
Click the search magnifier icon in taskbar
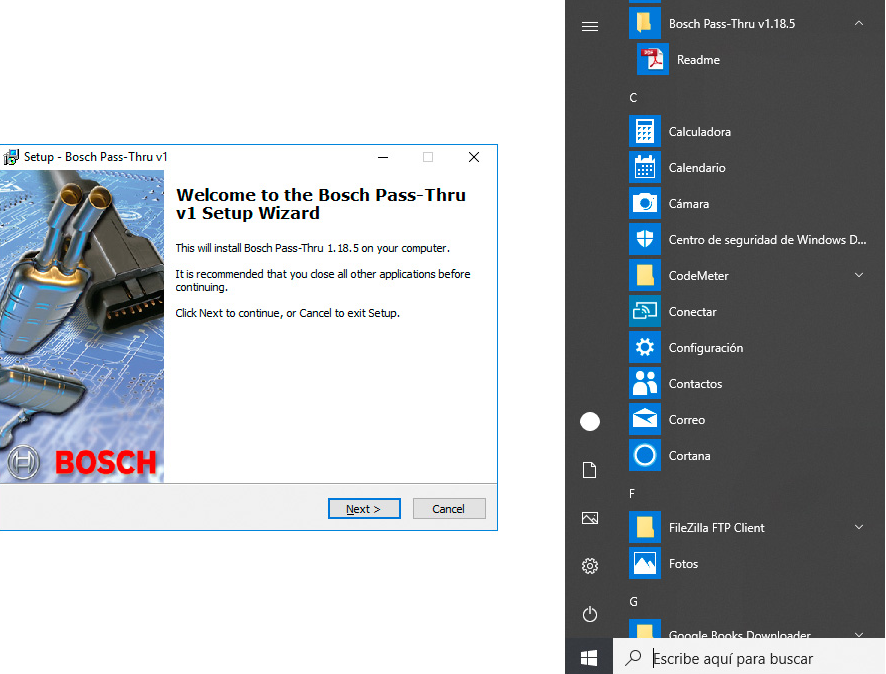633,657
